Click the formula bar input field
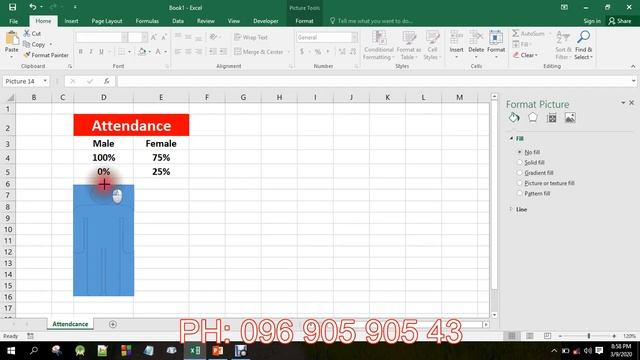This screenshot has height=360, width=640. click(373, 81)
